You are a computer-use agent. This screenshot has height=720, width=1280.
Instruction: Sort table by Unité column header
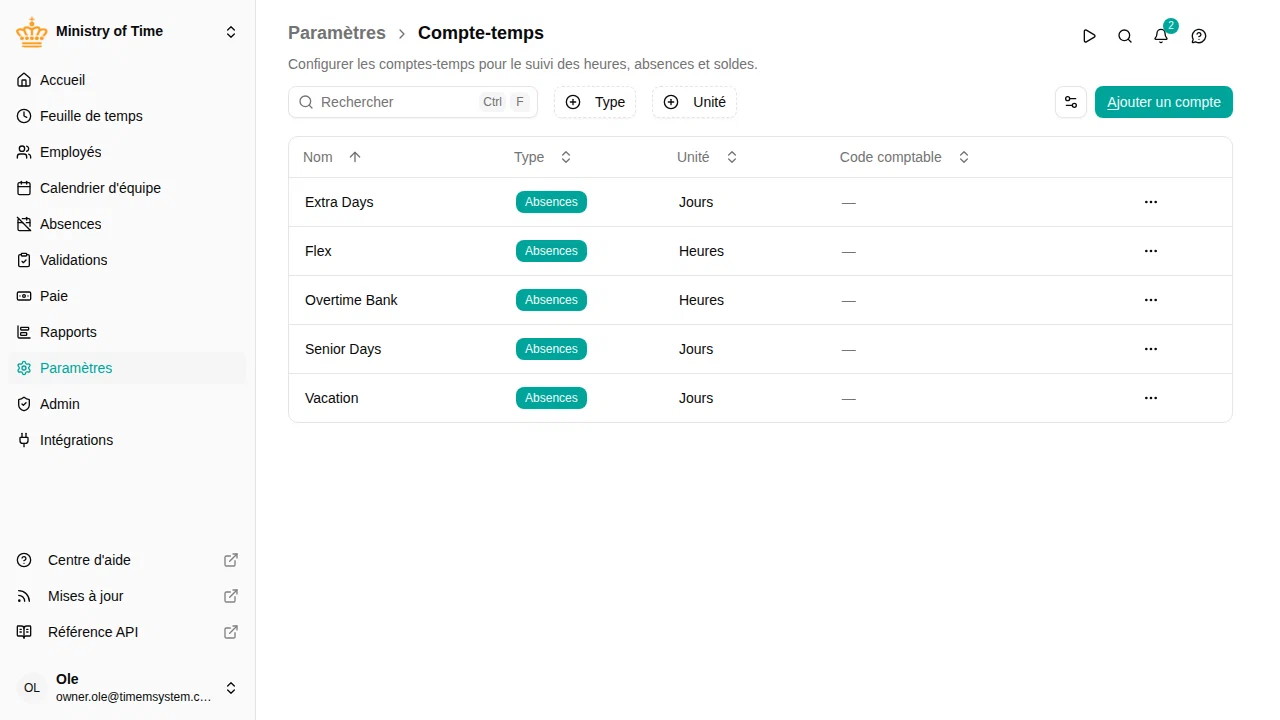(707, 157)
